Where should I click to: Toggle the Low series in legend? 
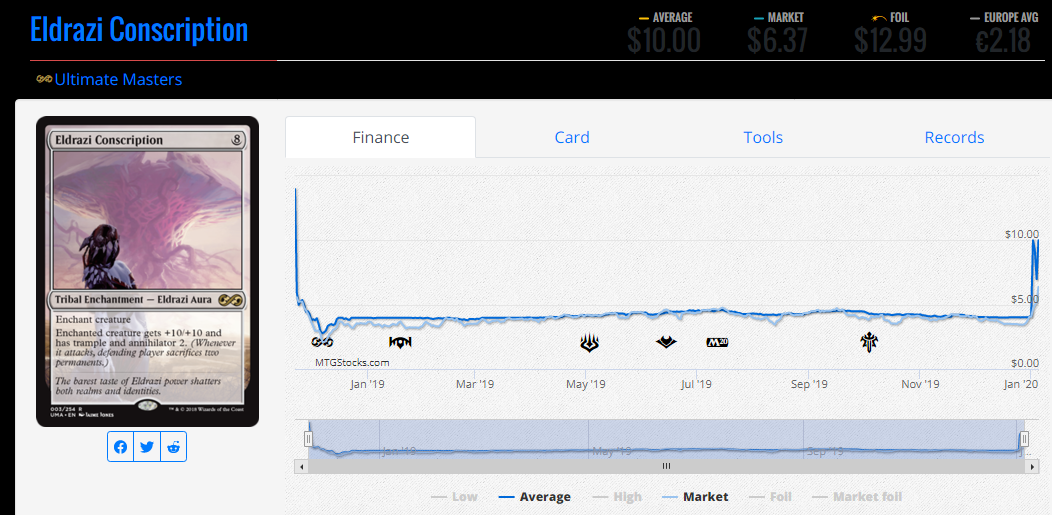point(454,497)
